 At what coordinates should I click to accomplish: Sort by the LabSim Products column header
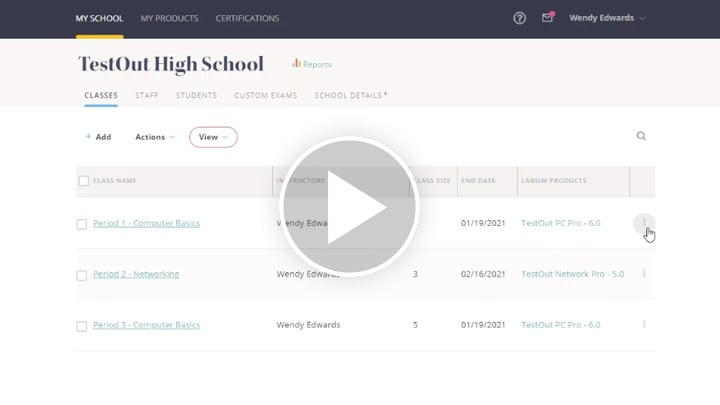[554, 180]
